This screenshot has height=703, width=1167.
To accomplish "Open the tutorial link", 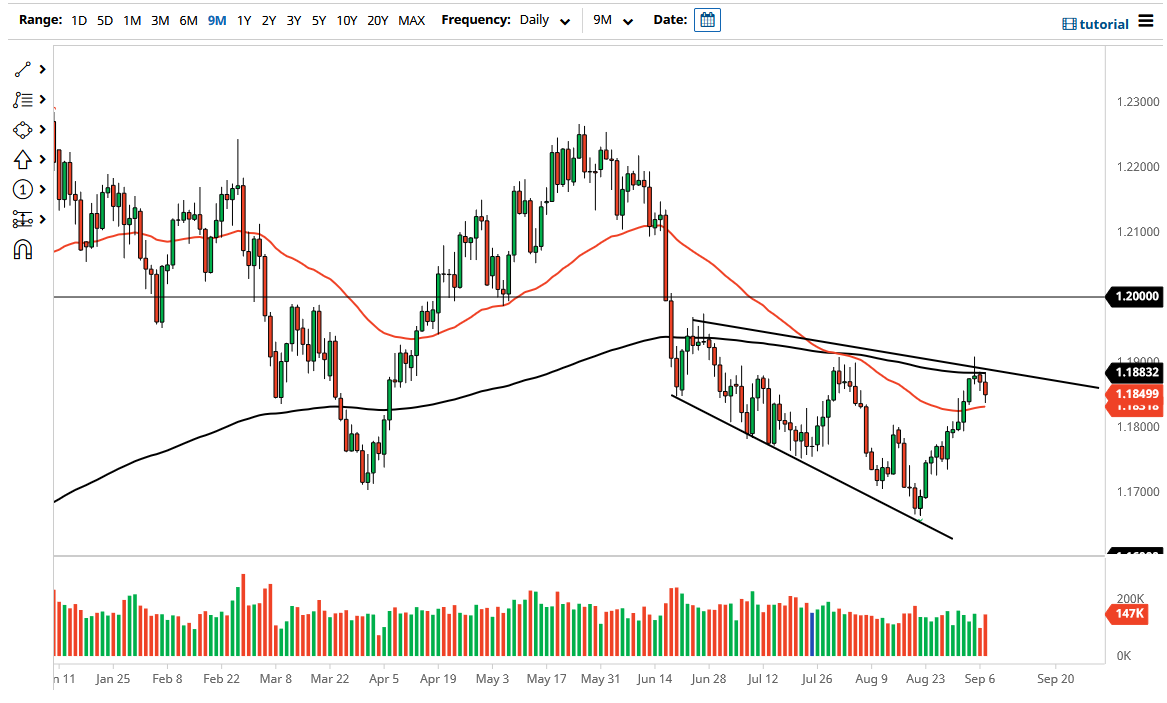I will (x=1096, y=24).
